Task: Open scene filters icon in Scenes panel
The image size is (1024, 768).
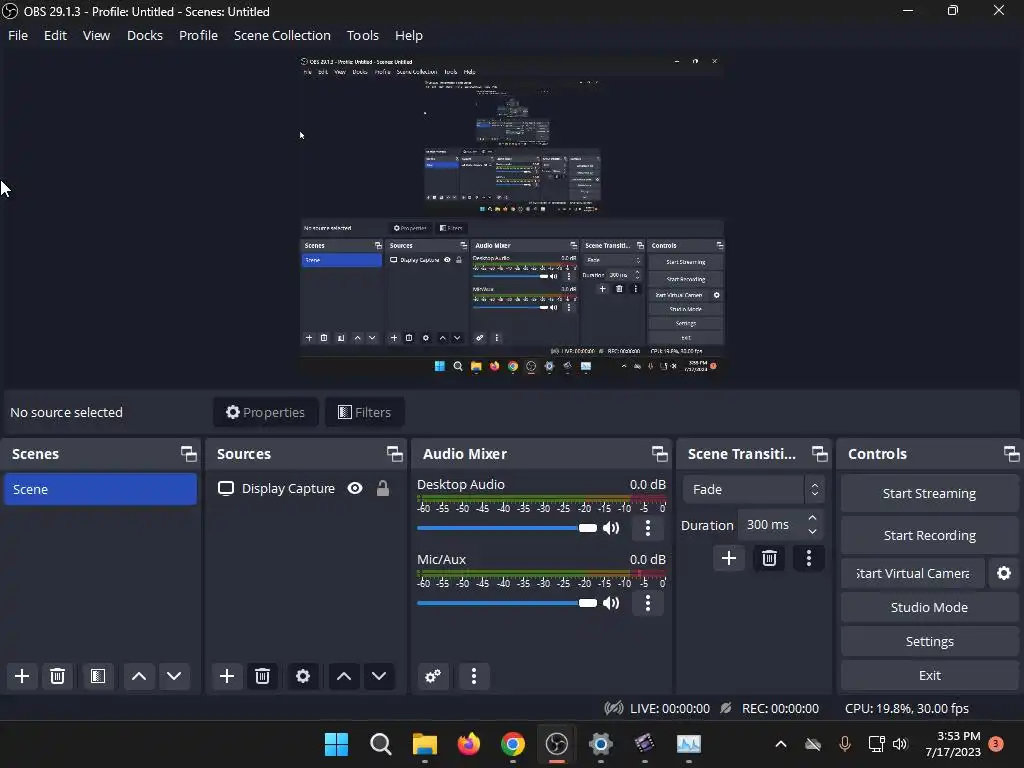Action: coord(98,676)
